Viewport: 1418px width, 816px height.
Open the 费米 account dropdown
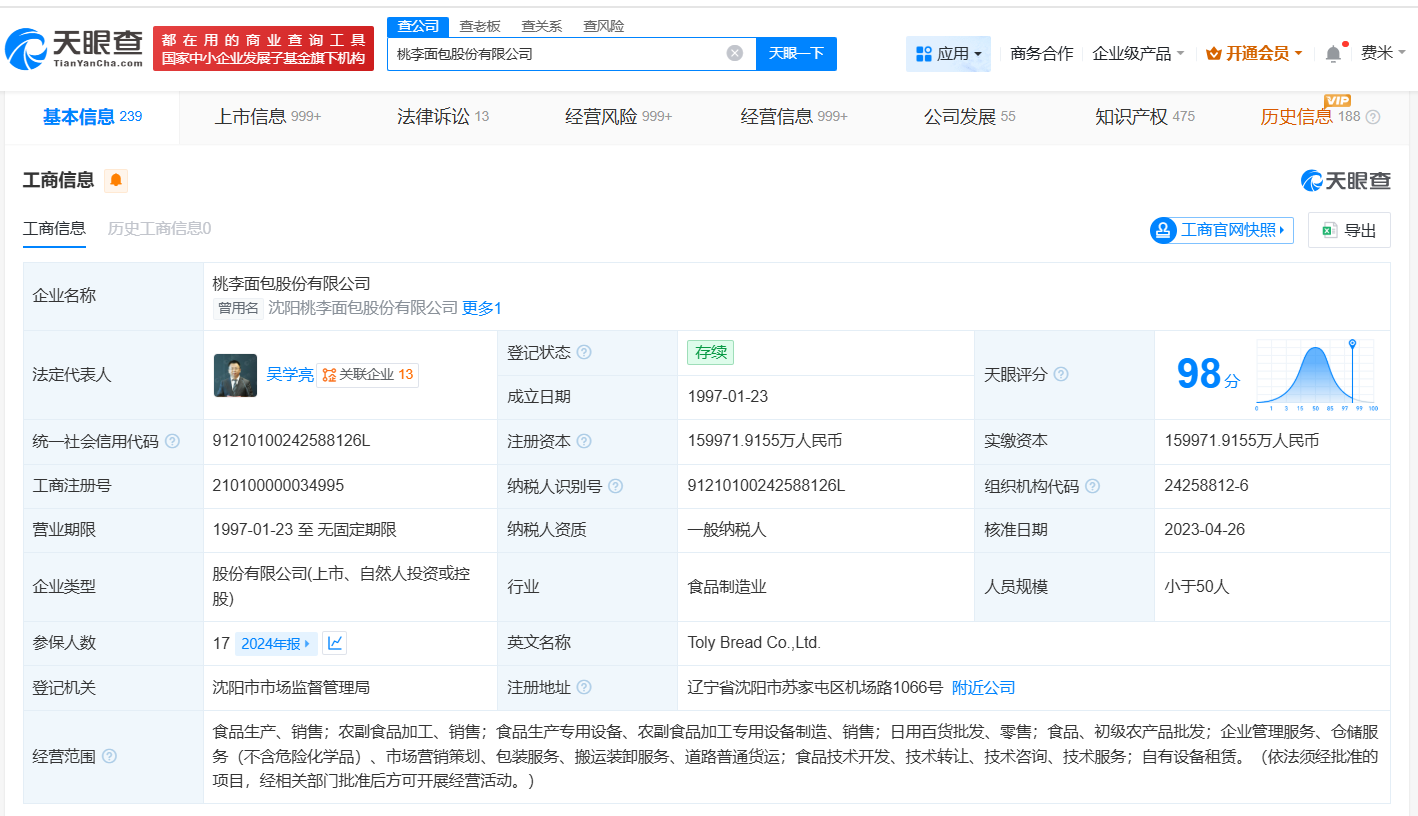pyautogui.click(x=1385, y=53)
